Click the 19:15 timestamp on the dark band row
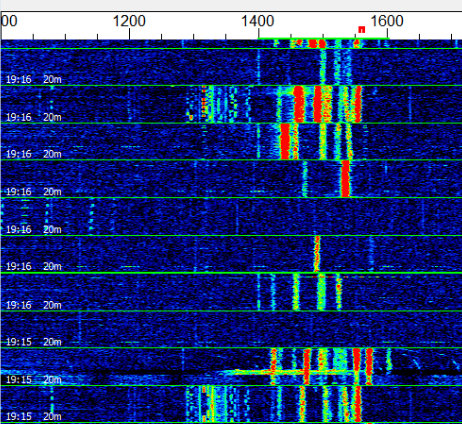This screenshot has width=462, height=424. [19, 379]
